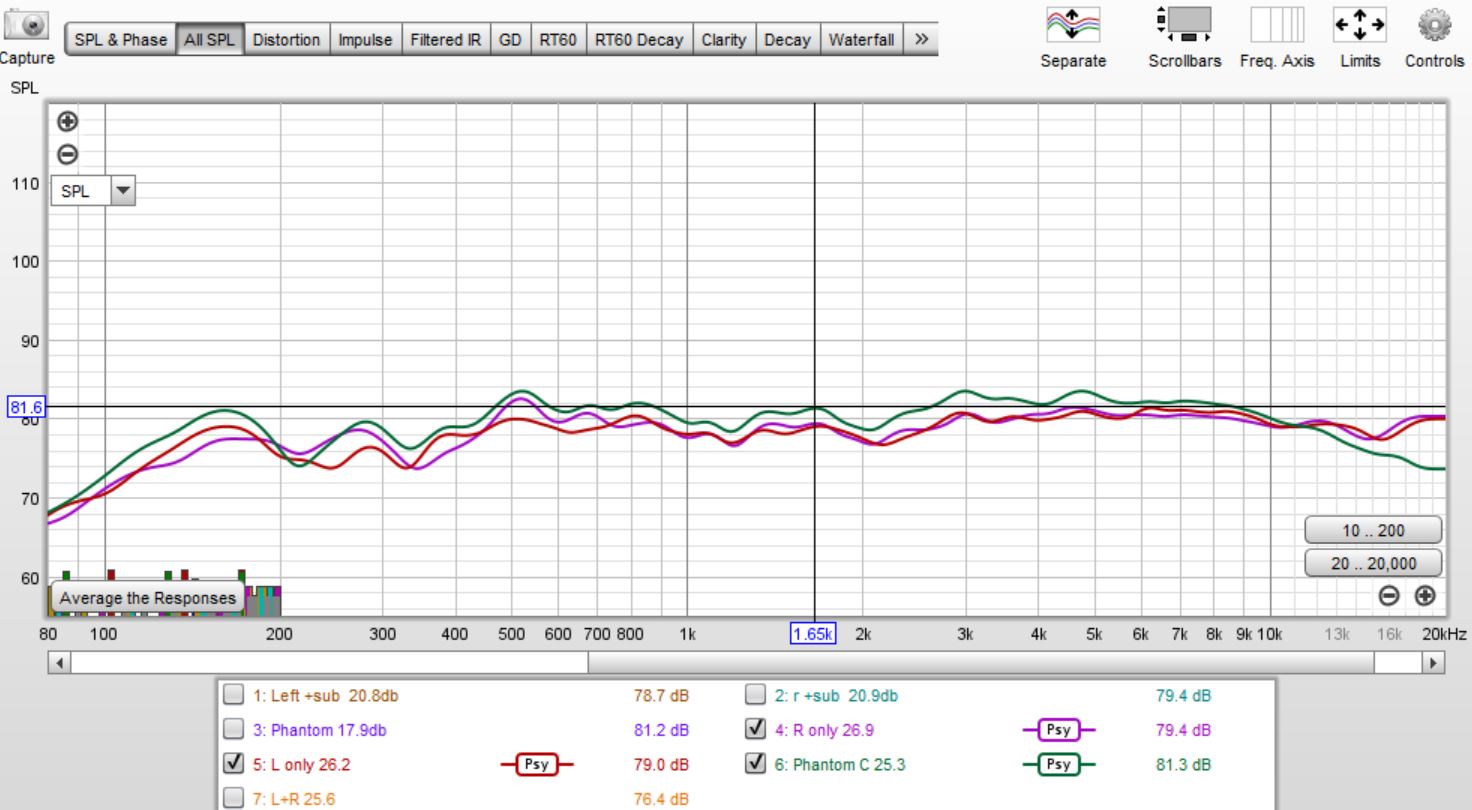Open the SPL axis type dropdown
The image size is (1472, 810).
click(x=124, y=191)
